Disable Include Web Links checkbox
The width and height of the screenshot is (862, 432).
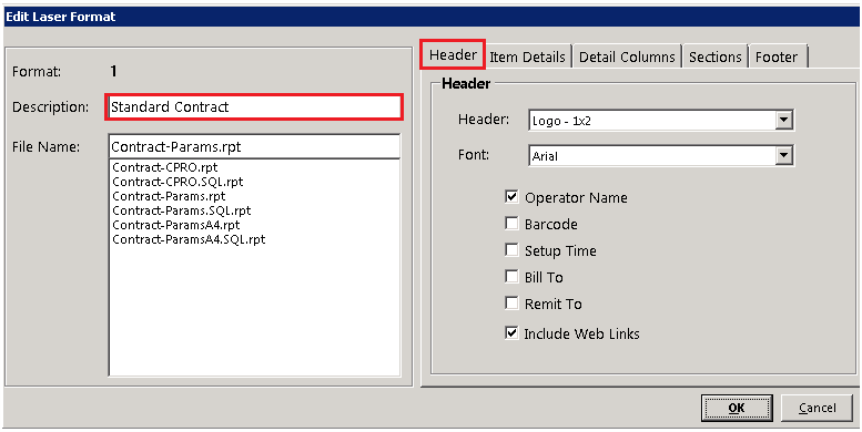pos(512,333)
